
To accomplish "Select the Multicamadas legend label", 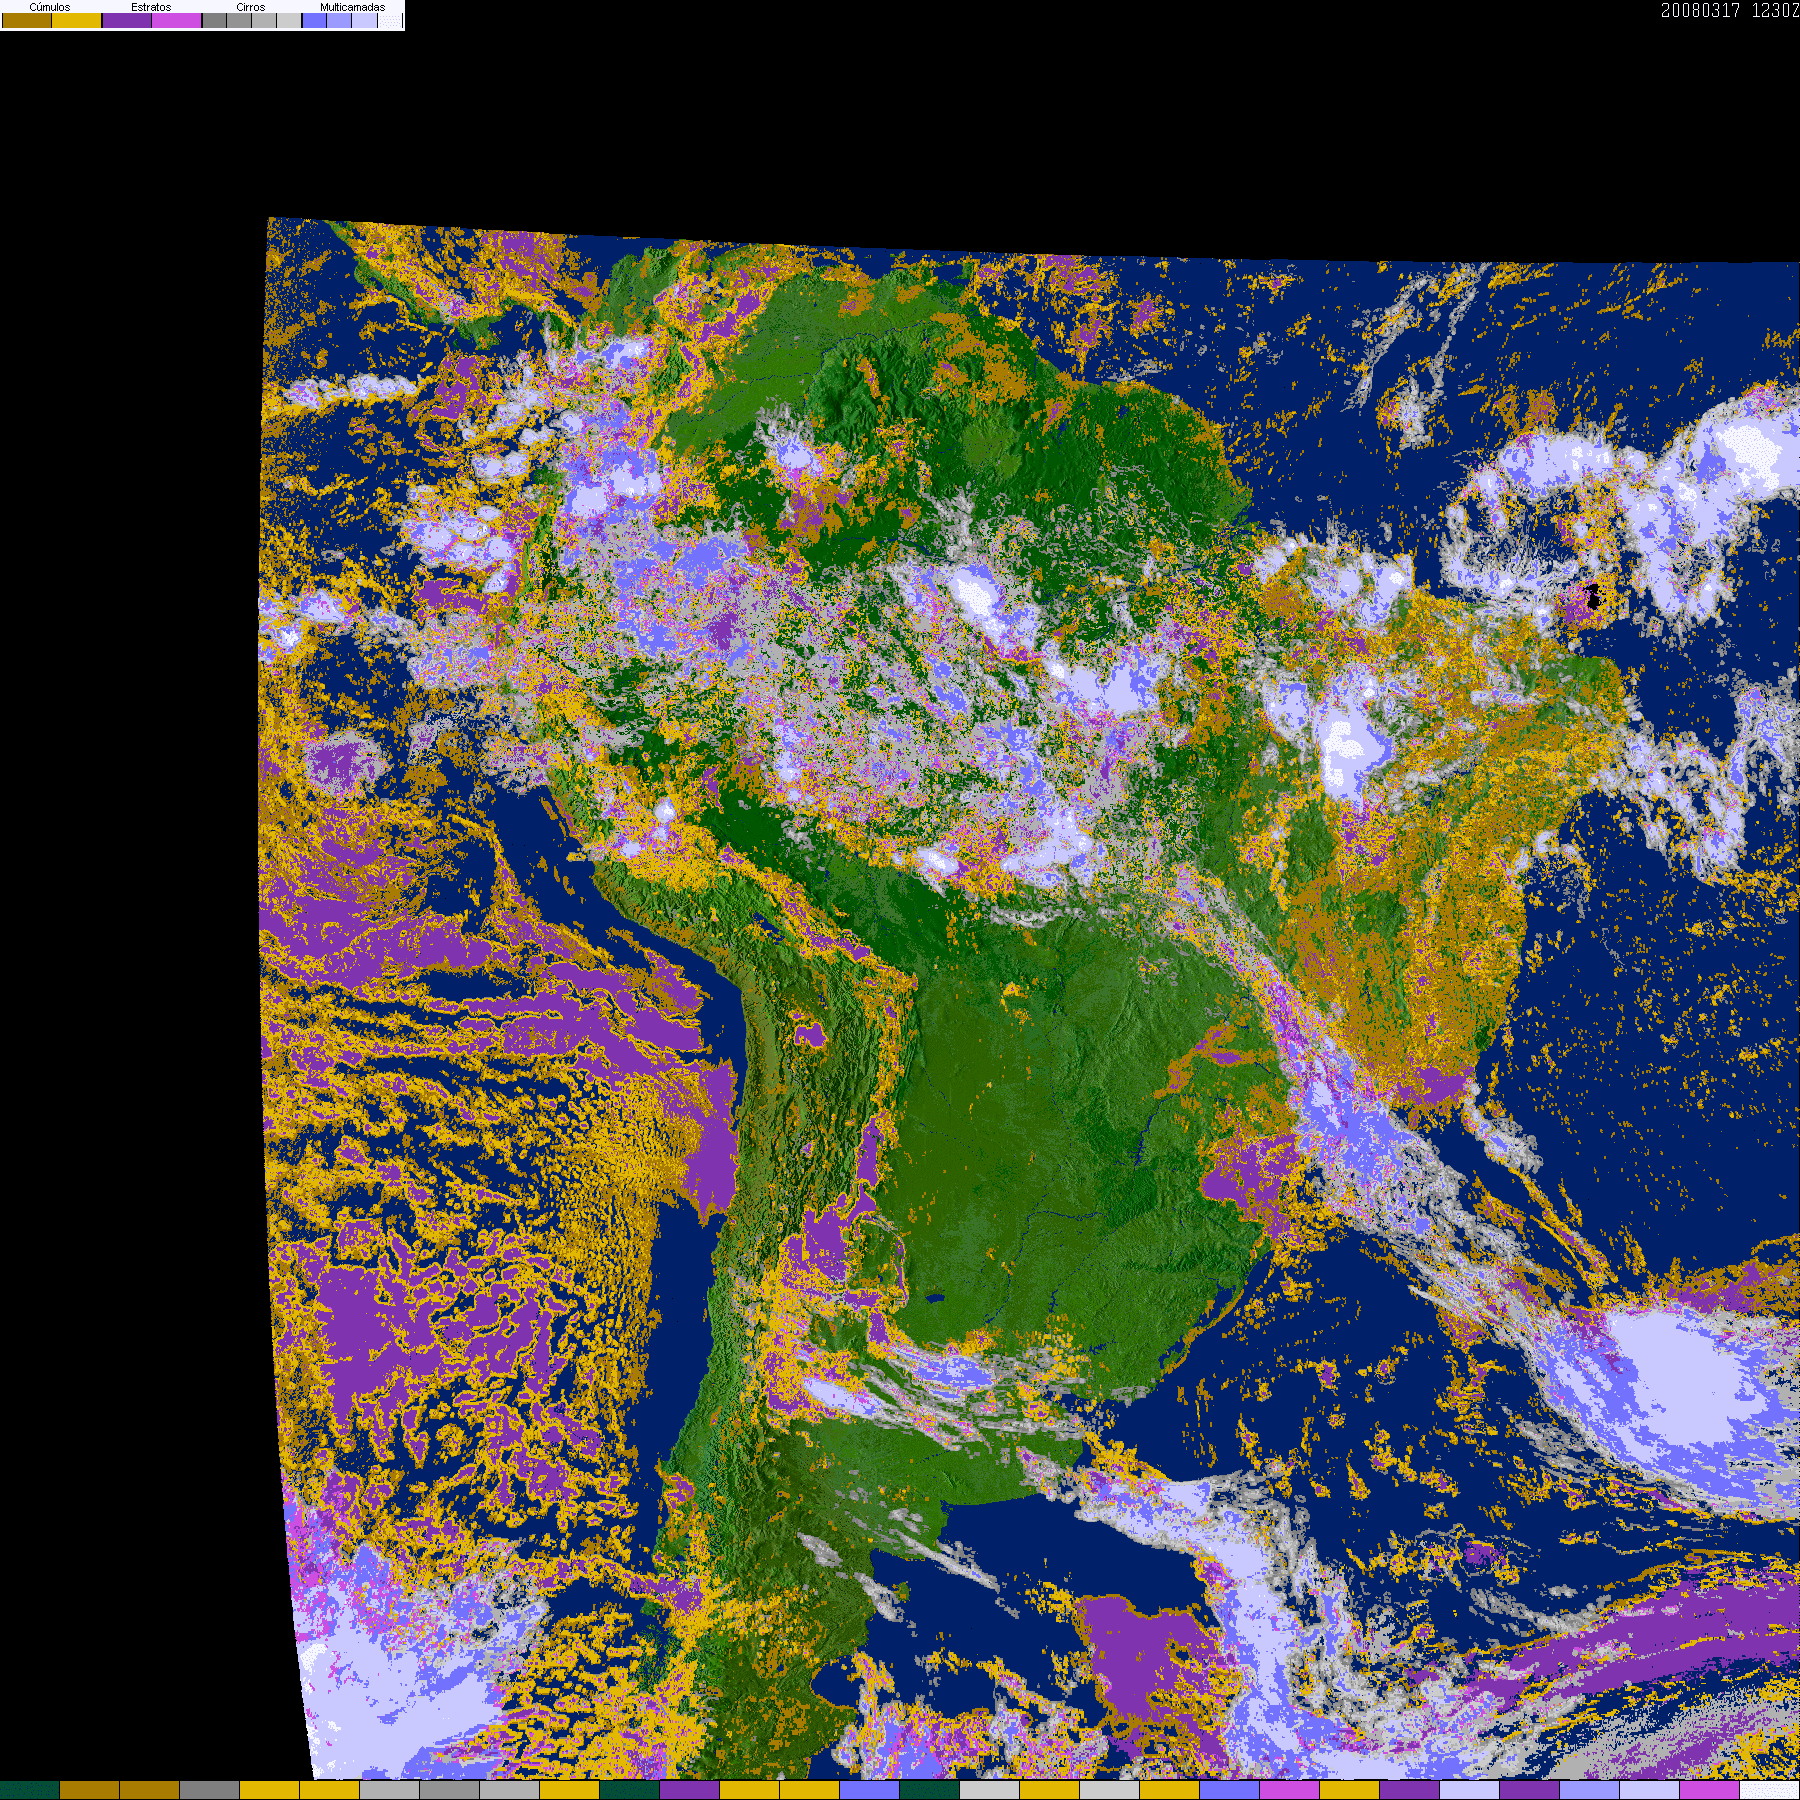I will click(x=352, y=7).
